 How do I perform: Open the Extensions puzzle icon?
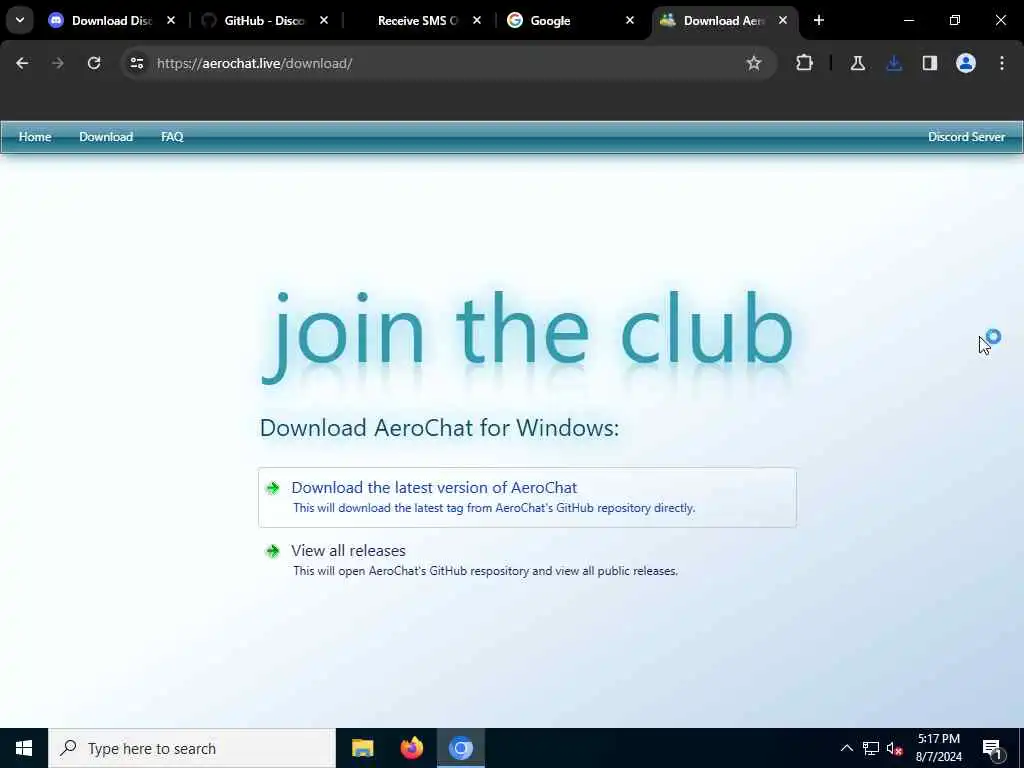(x=805, y=63)
